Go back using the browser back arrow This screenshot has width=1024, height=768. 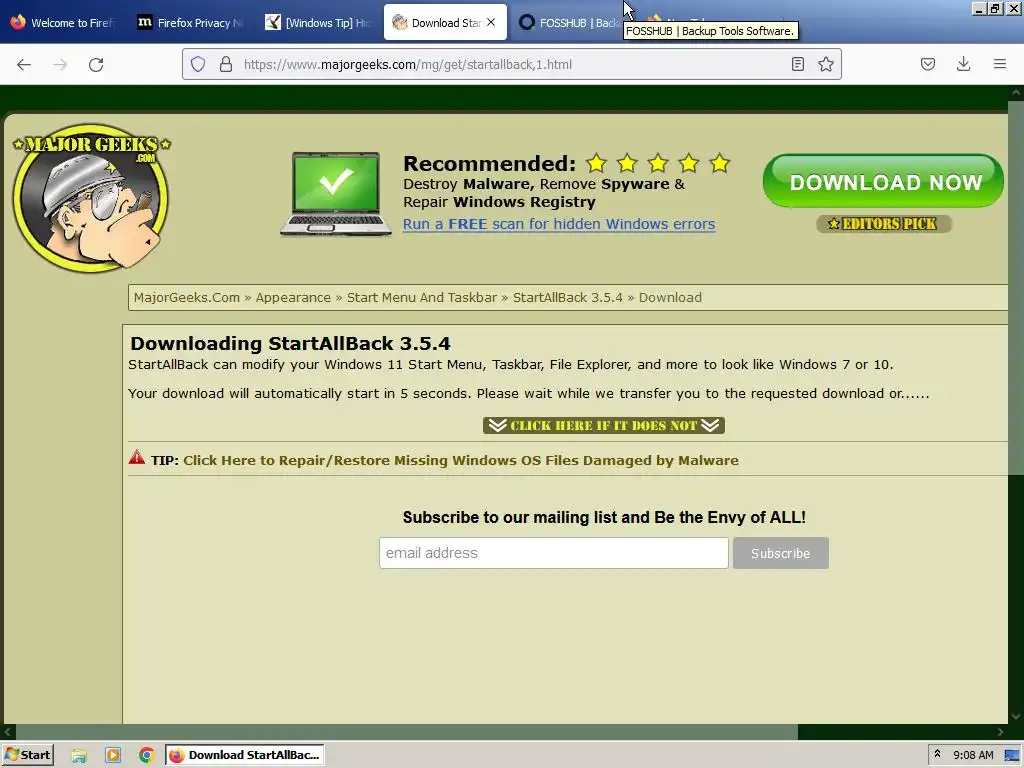point(24,65)
